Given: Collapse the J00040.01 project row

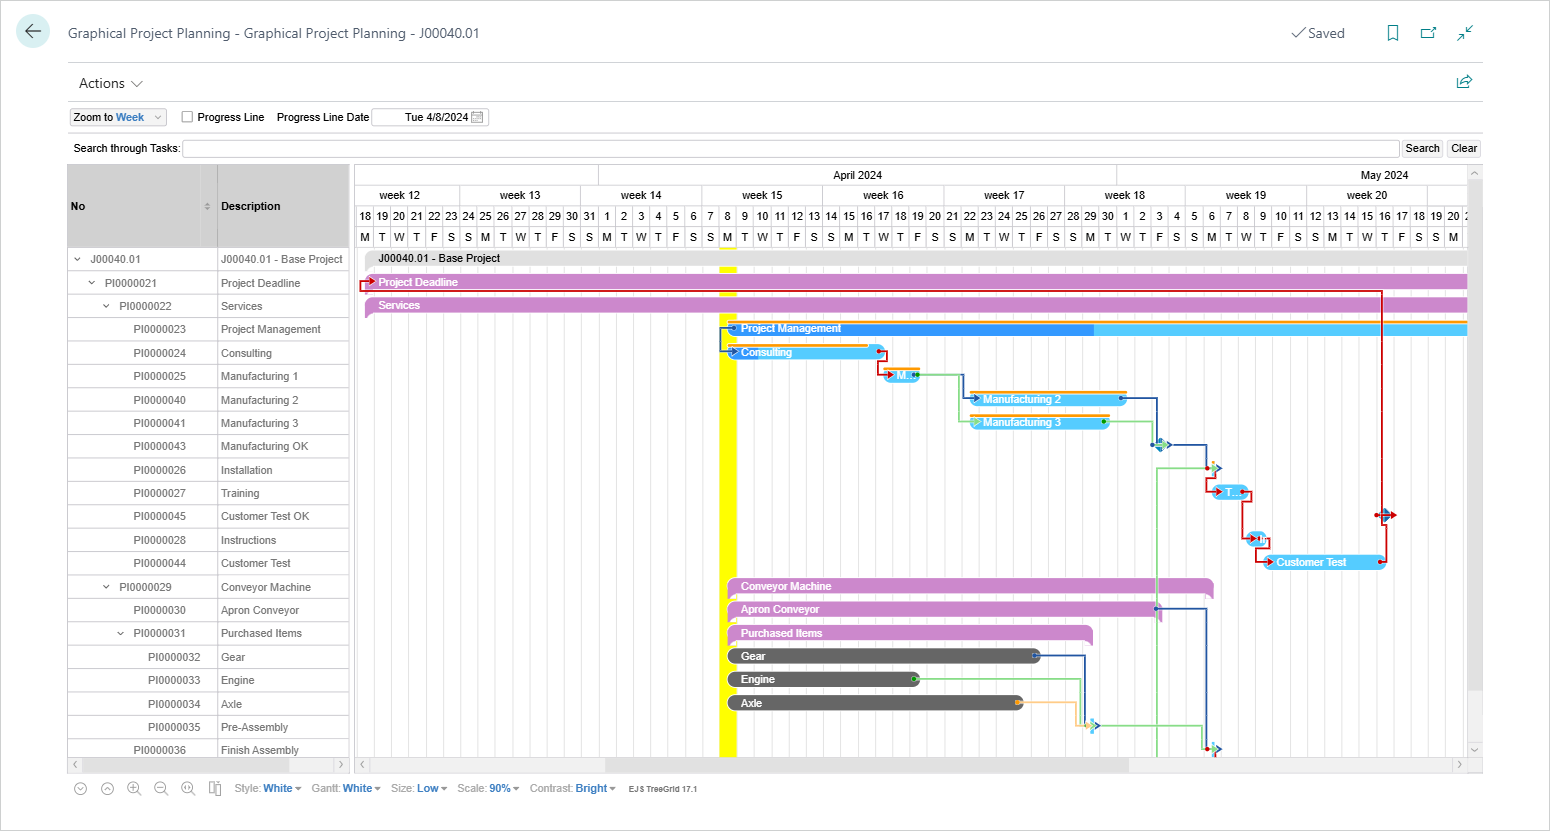Looking at the screenshot, I should 78,258.
